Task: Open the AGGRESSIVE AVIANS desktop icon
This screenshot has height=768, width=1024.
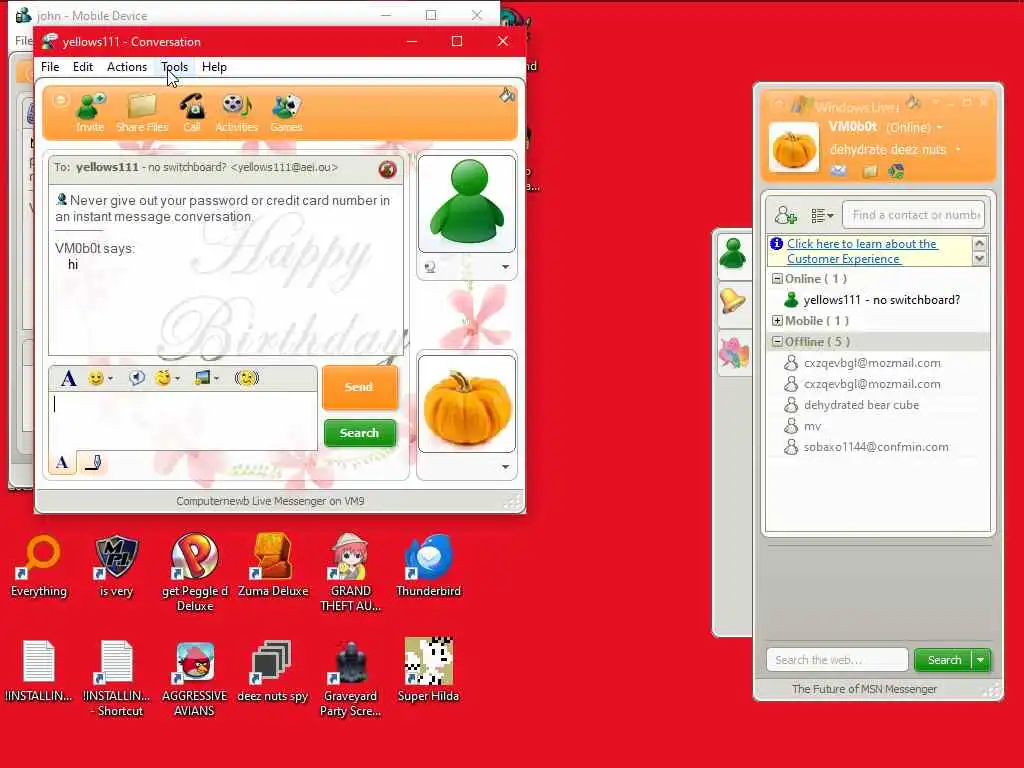Action: pos(195,678)
